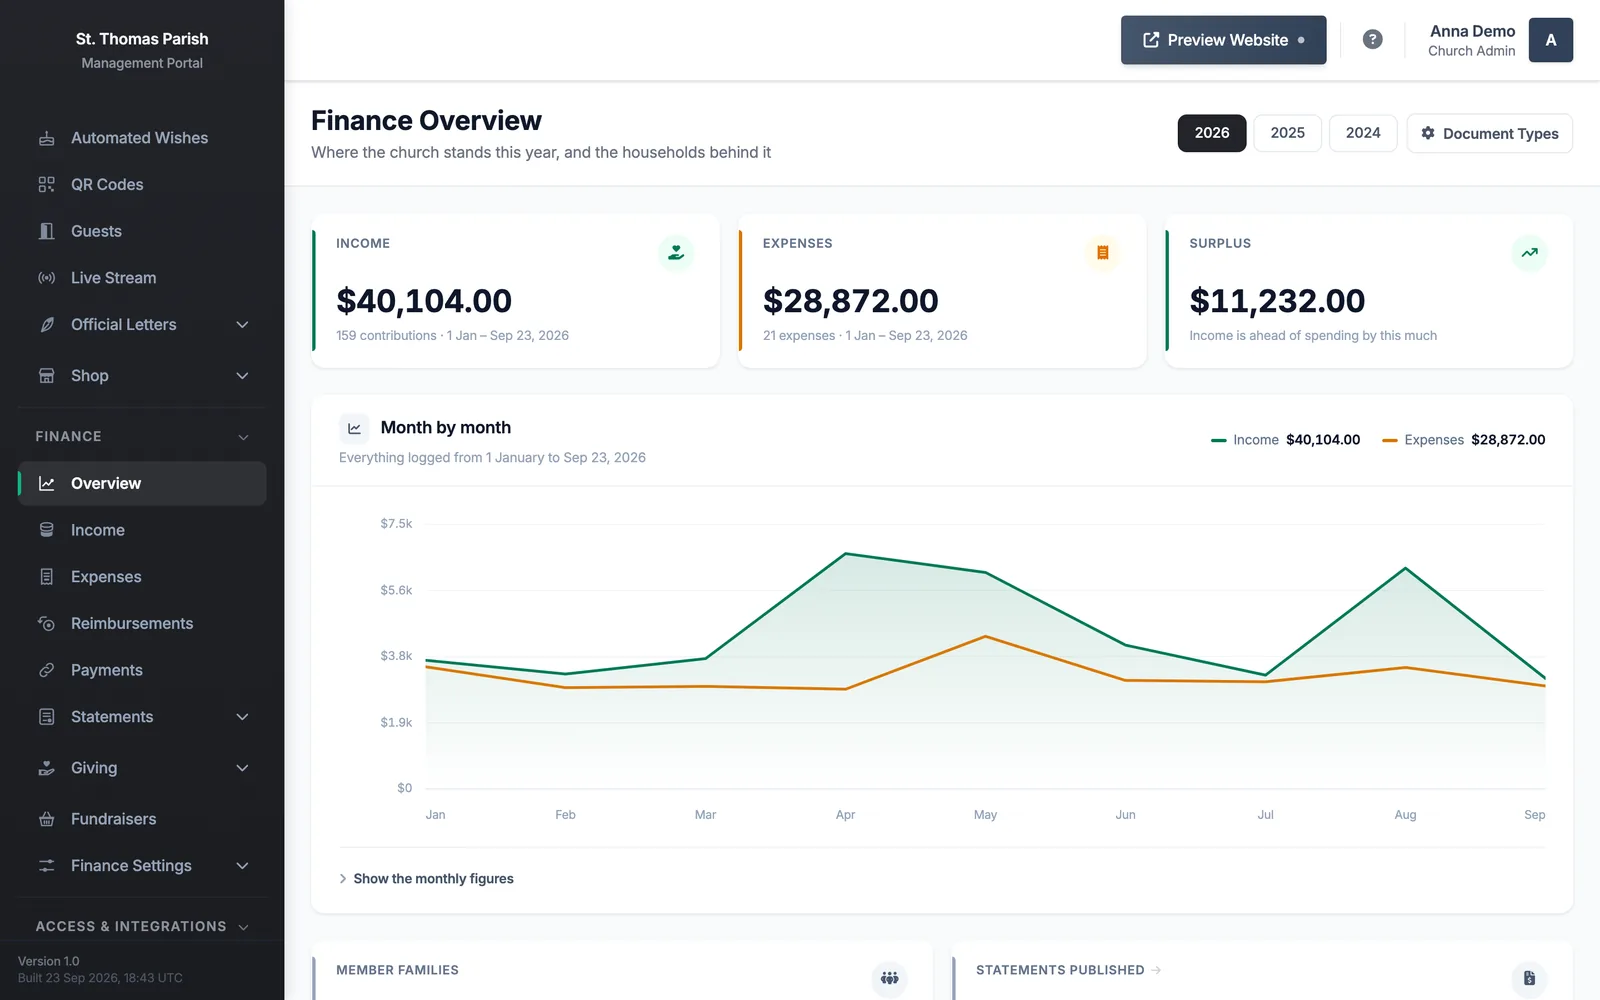Select the Income card hand-coin icon
Screen dimensions: 1600x1000
676,253
